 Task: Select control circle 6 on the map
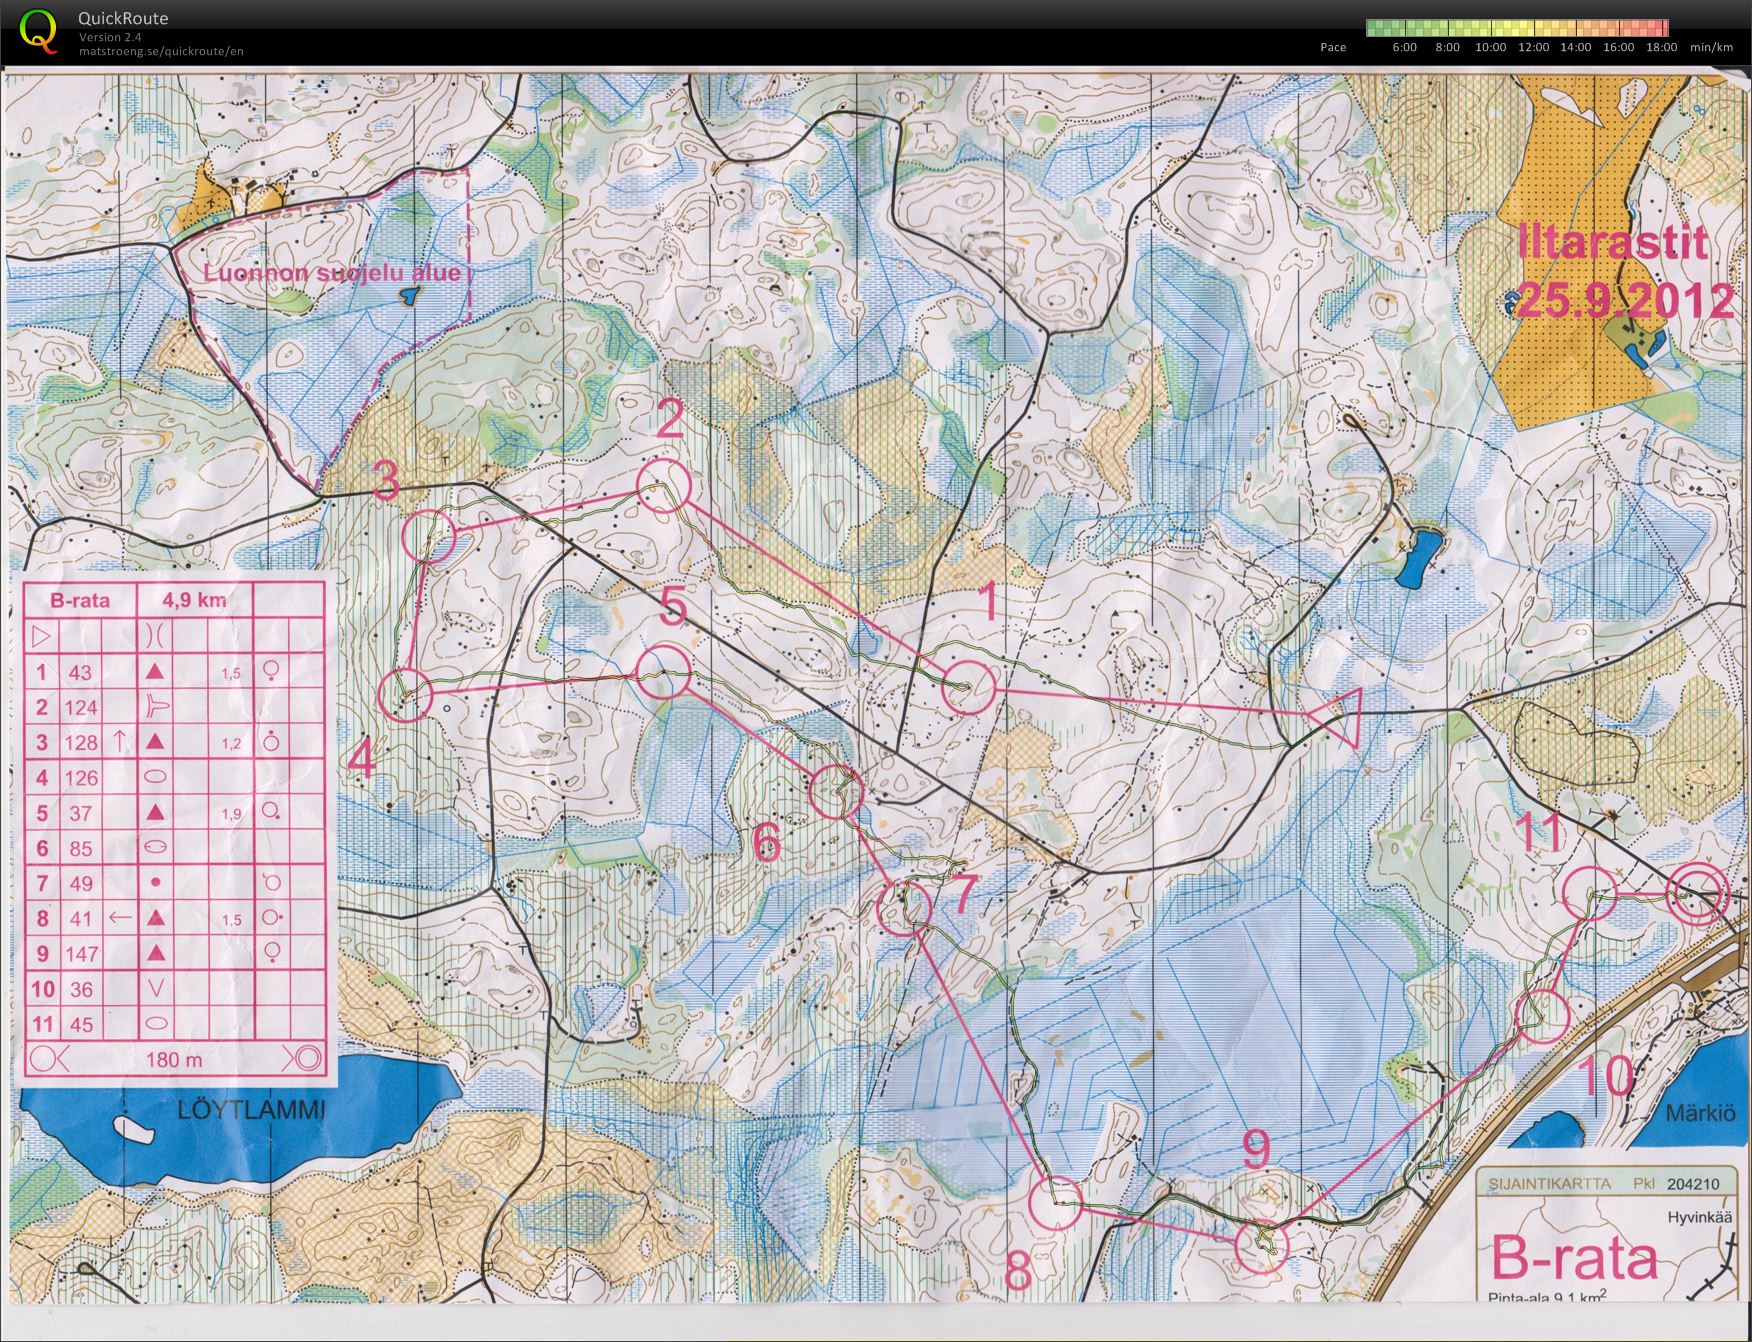pos(835,793)
